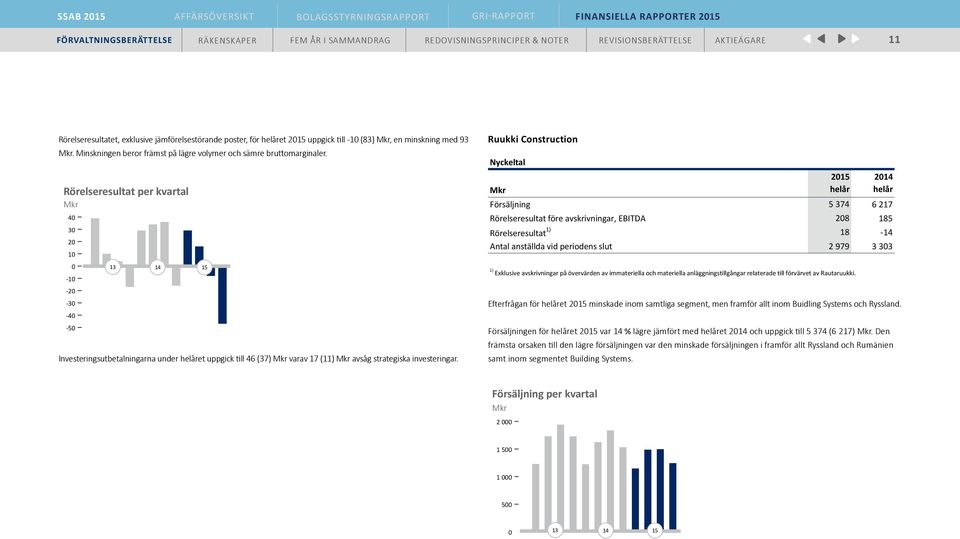
Task: Click the Rörelseresultat value -14
Action: [886, 232]
